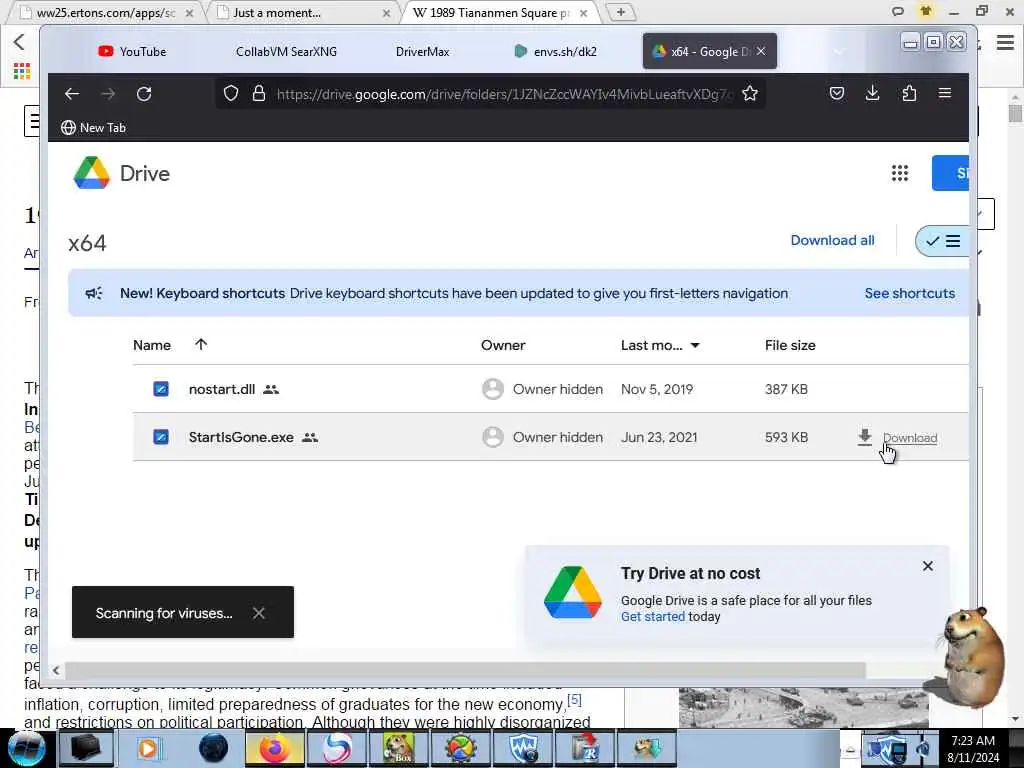Reload the Google Drive page
The height and width of the screenshot is (768, 1024).
[x=144, y=94]
